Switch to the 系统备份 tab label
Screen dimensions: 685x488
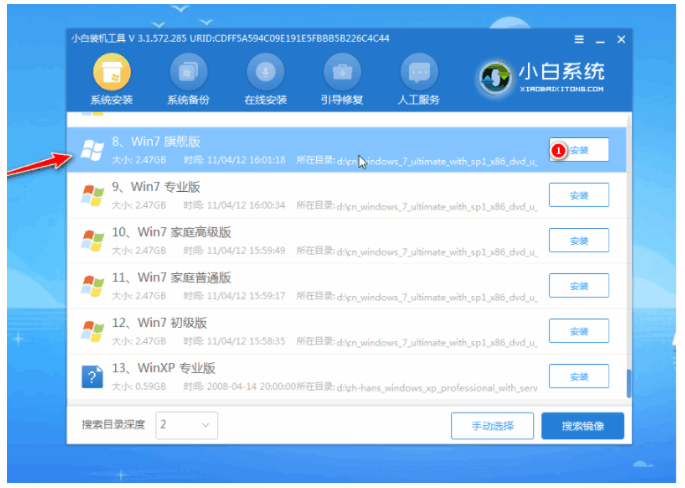point(188,100)
